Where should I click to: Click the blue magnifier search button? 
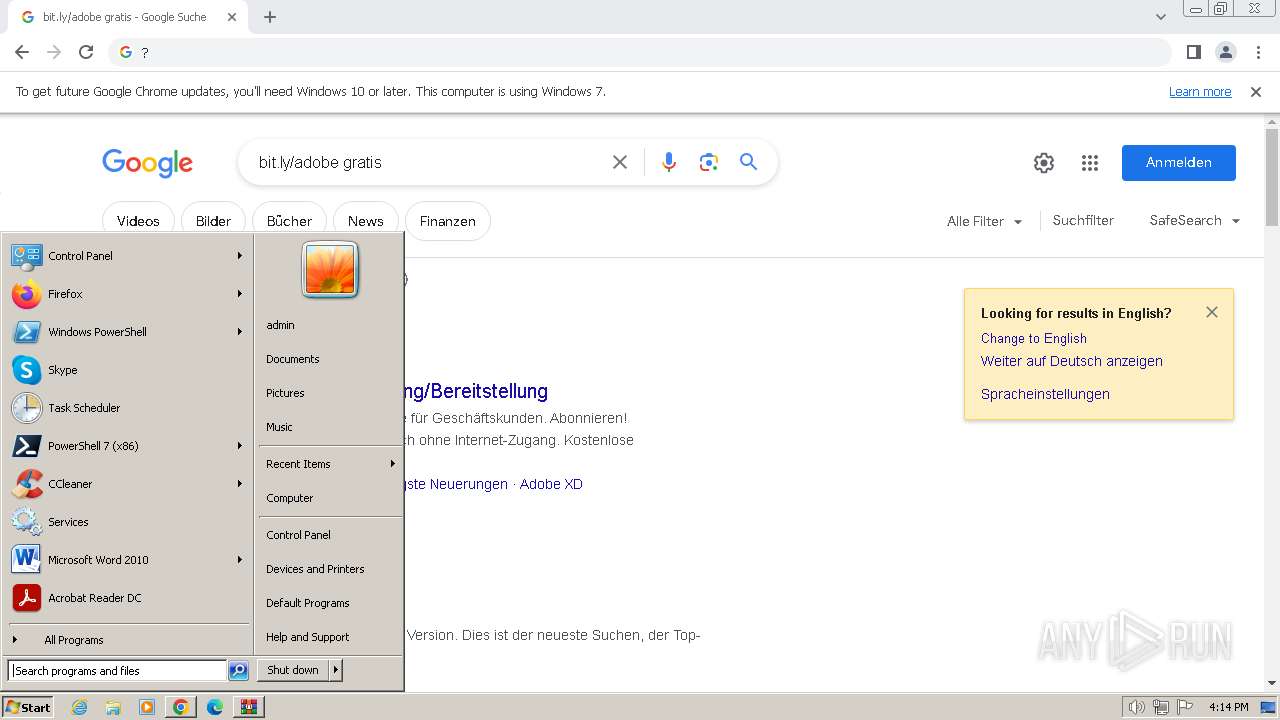point(748,162)
